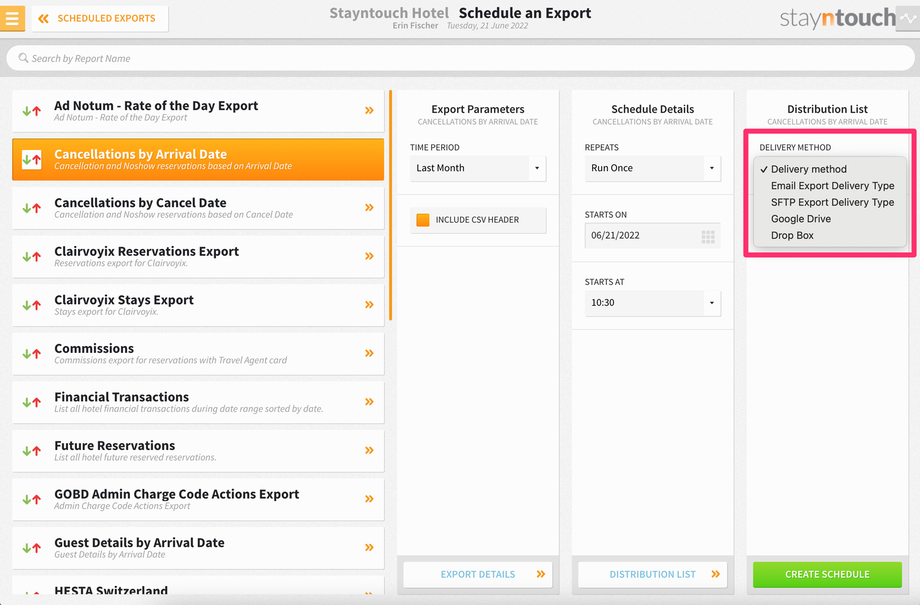Open Guest Details by Arrival Date export
This screenshot has height=605, width=920.
tap(198, 548)
